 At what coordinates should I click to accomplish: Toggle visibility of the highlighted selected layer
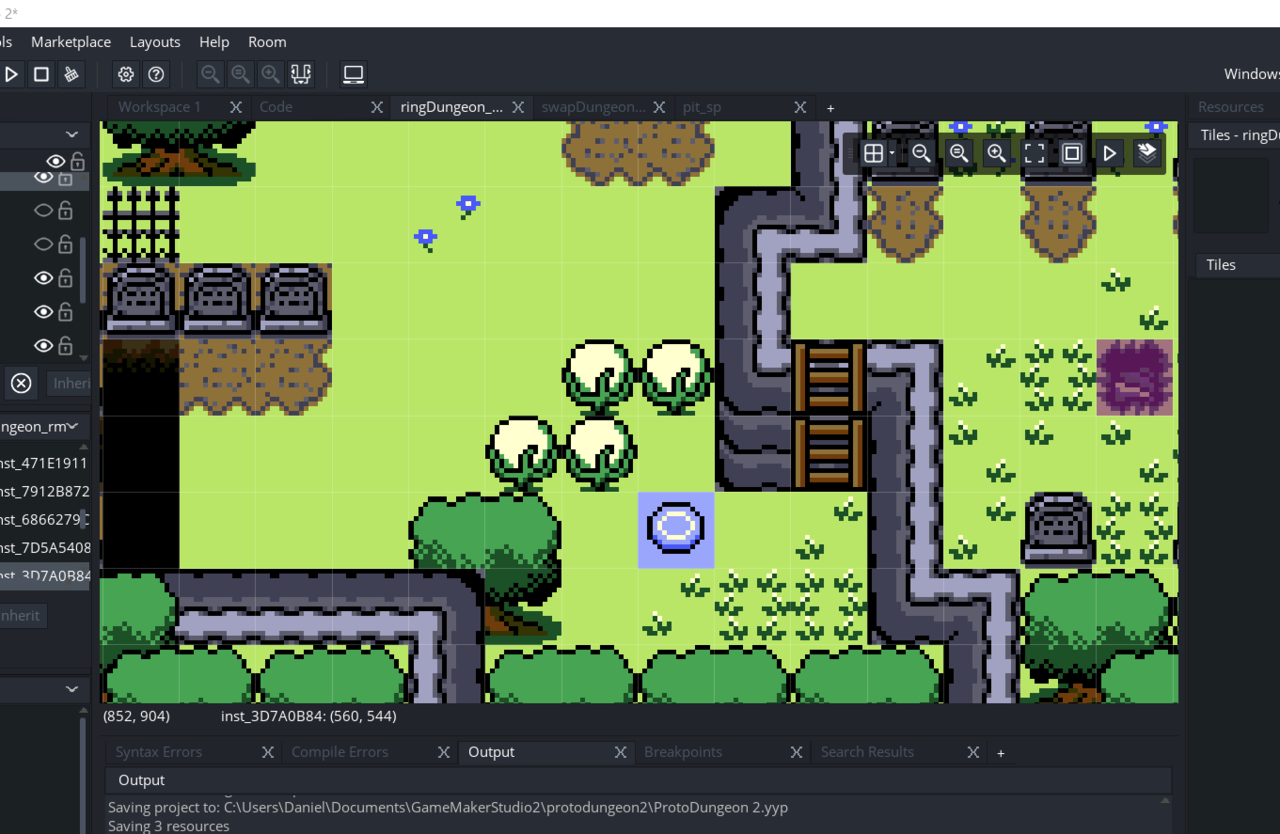(x=43, y=178)
